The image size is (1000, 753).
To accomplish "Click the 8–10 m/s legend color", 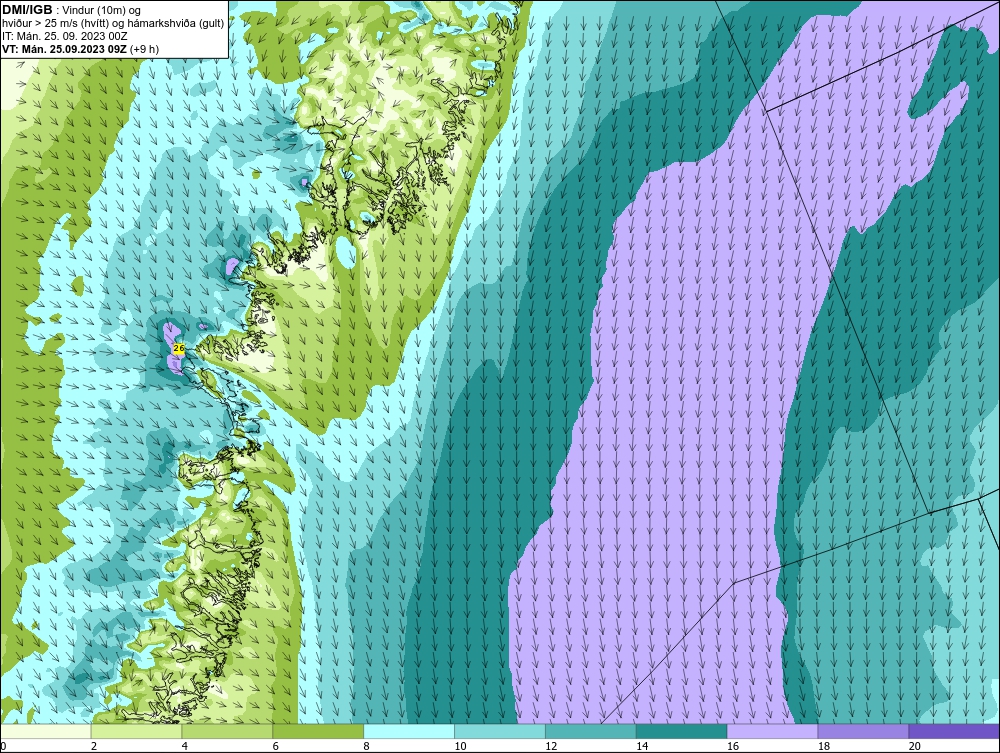I will pyautogui.click(x=409, y=731).
